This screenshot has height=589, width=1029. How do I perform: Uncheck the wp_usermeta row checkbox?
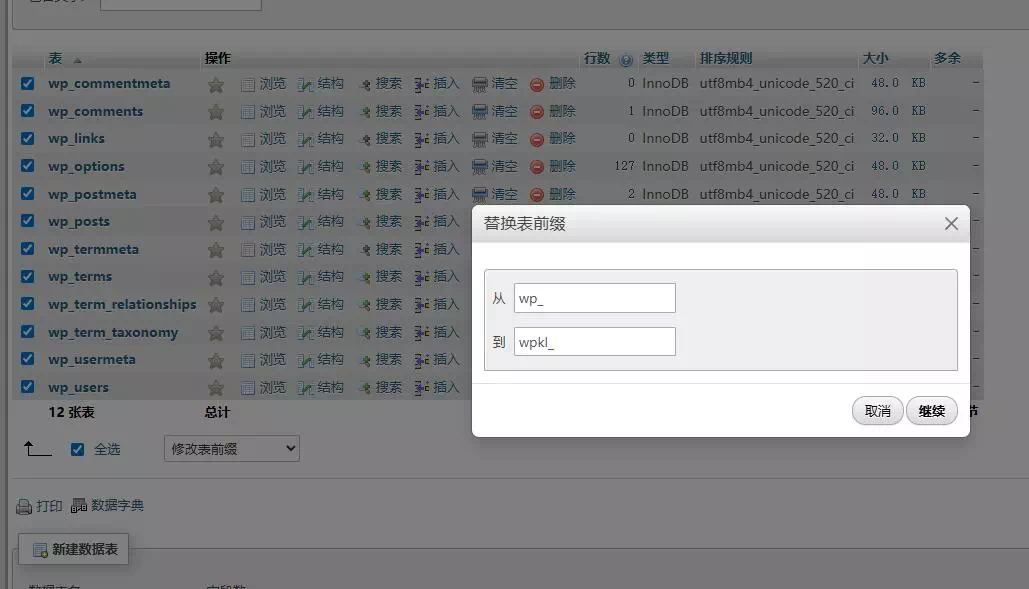[28, 359]
